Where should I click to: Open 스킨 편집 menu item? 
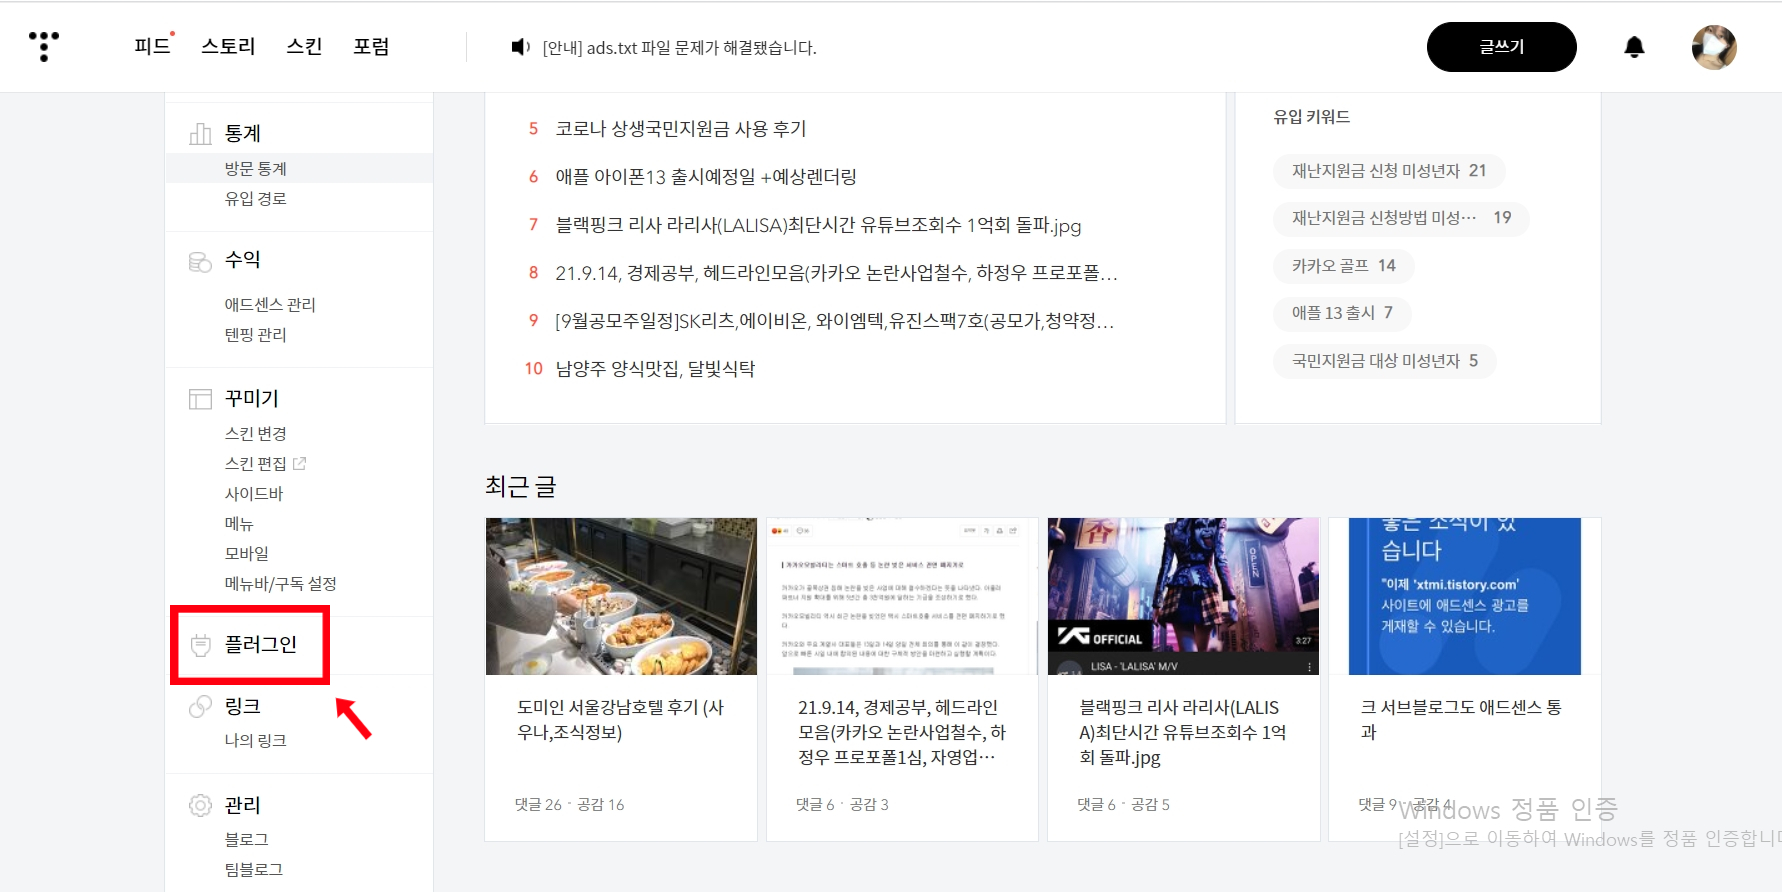(x=256, y=463)
